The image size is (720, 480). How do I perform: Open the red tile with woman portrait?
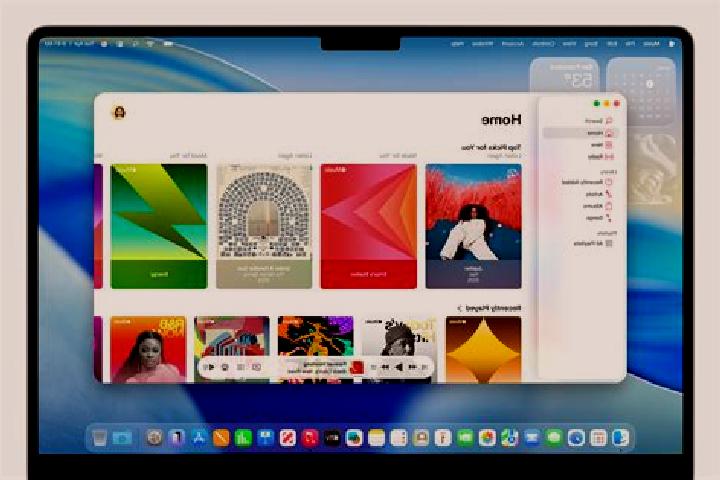click(x=148, y=349)
